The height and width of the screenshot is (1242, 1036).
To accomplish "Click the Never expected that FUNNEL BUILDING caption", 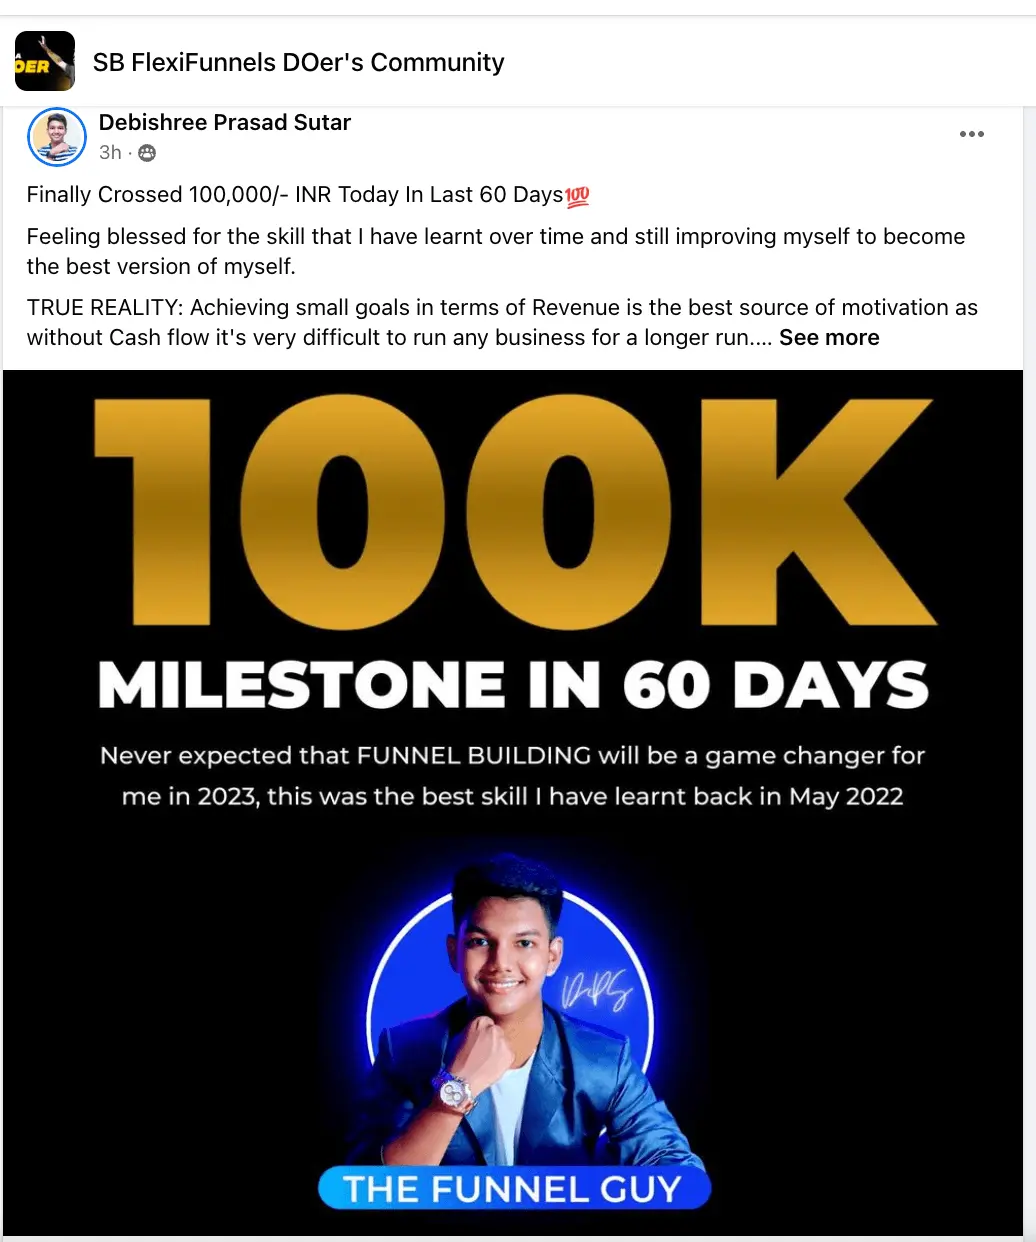I will pyautogui.click(x=512, y=756).
